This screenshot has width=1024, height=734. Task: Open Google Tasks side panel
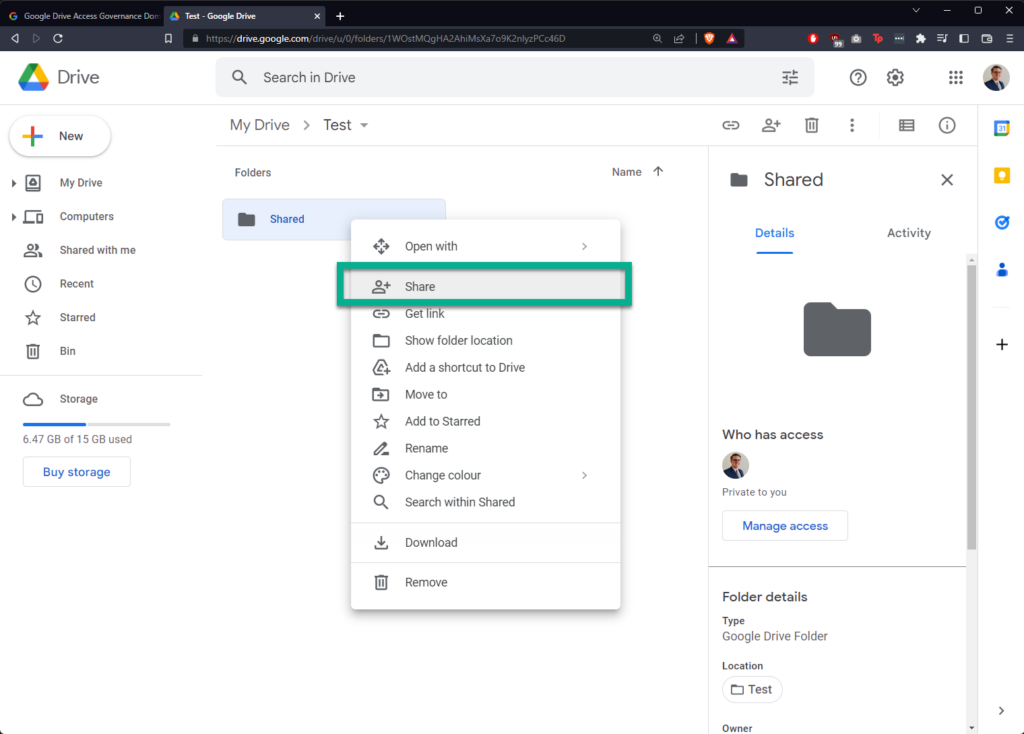pos(1001,222)
